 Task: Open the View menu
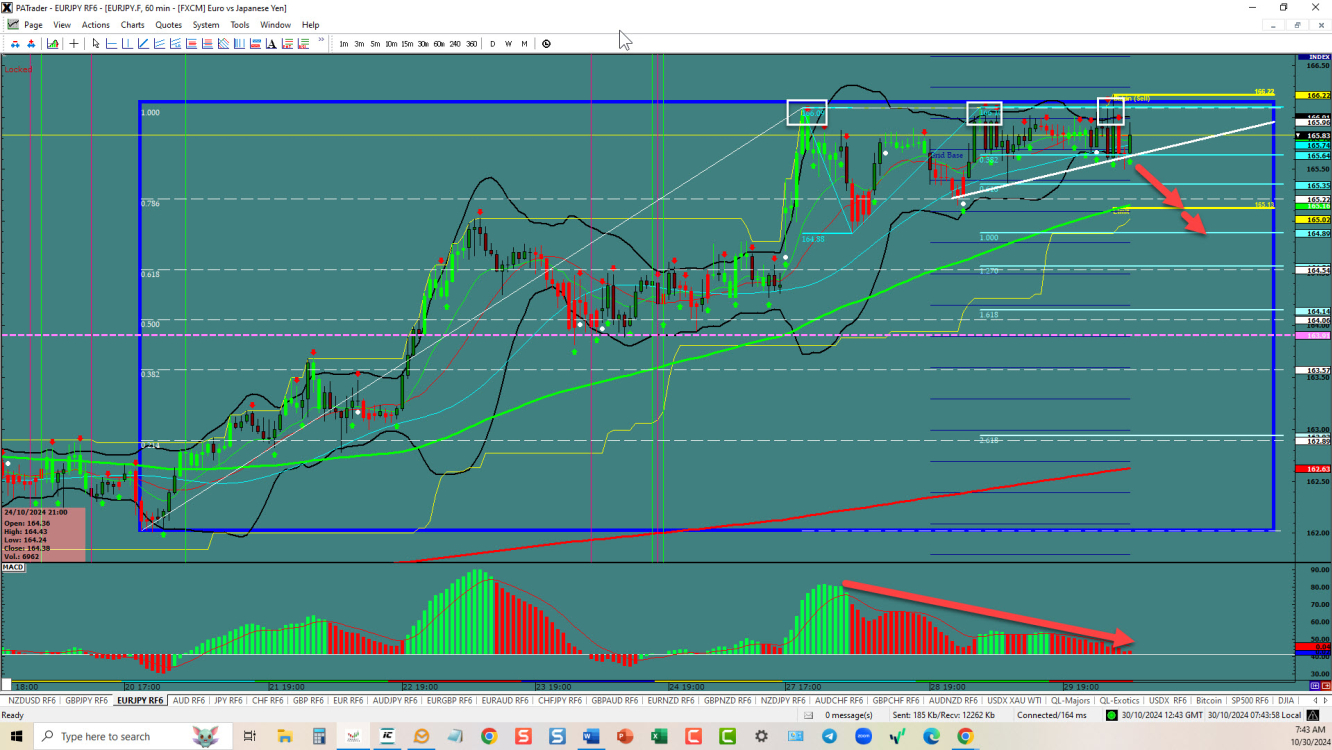tap(62, 24)
